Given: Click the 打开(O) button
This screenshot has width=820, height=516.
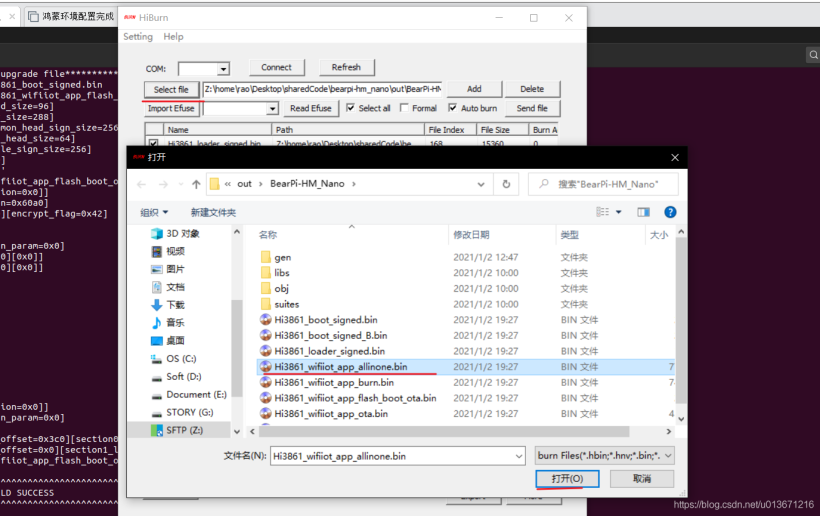Looking at the screenshot, I should [567, 479].
